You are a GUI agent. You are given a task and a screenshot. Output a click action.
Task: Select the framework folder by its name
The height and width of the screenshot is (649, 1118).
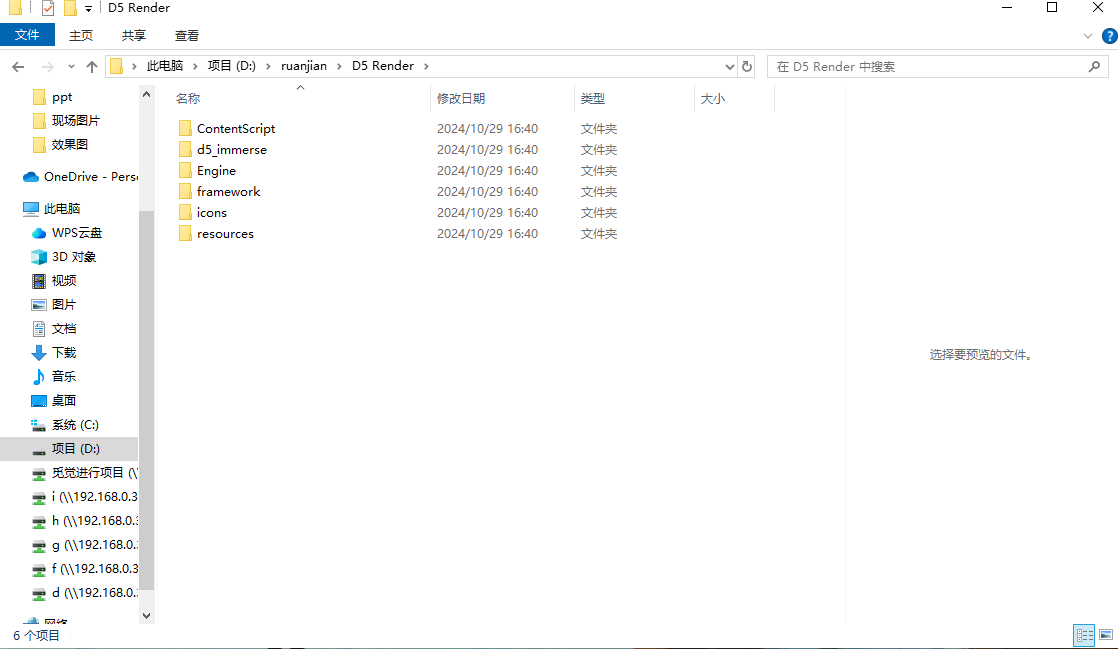228,191
